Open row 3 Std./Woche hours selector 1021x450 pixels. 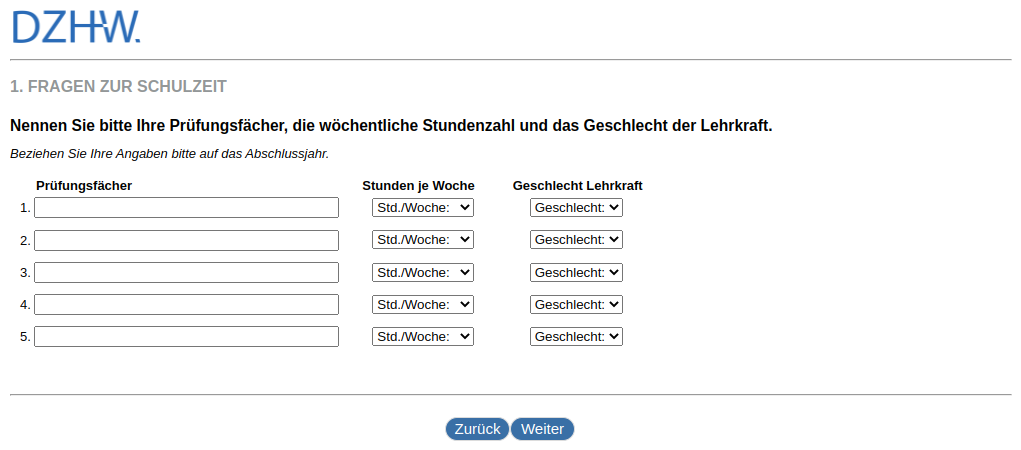tap(422, 272)
